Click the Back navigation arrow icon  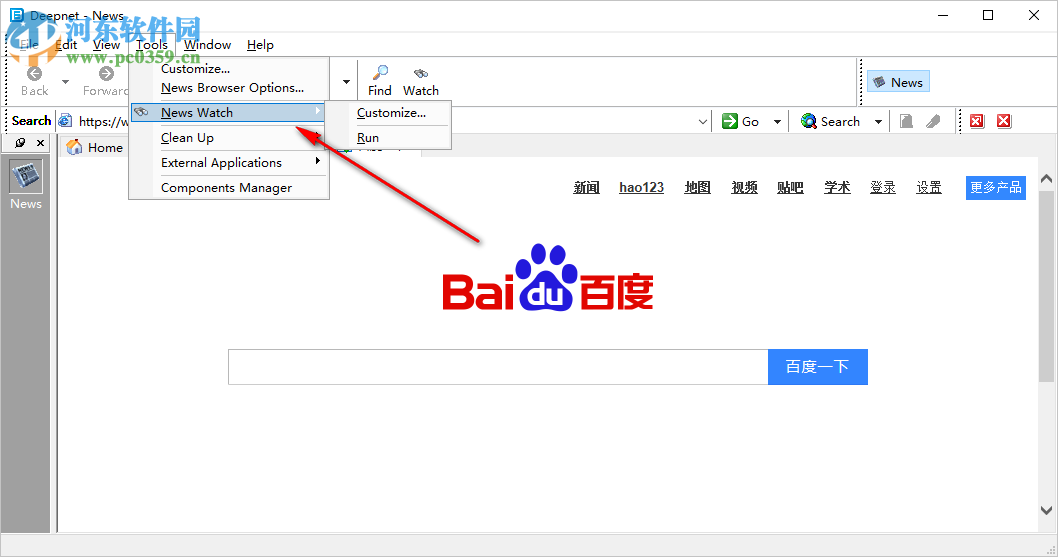click(34, 74)
